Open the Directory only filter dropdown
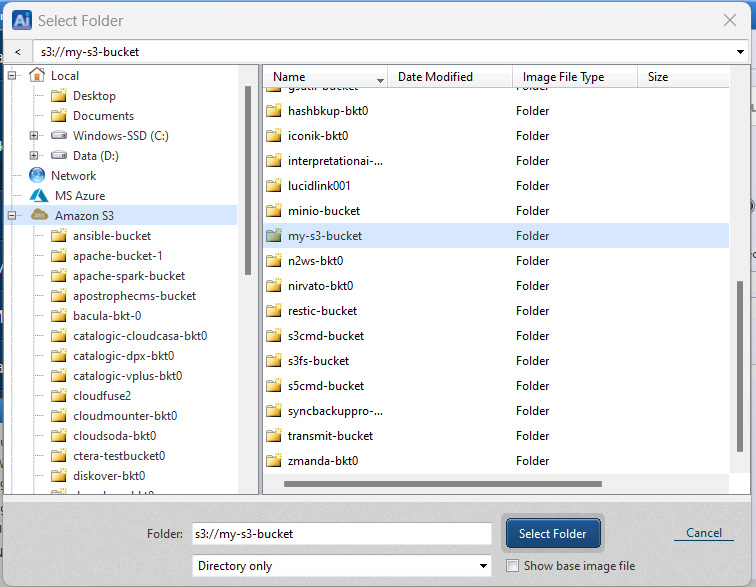 (x=341, y=566)
